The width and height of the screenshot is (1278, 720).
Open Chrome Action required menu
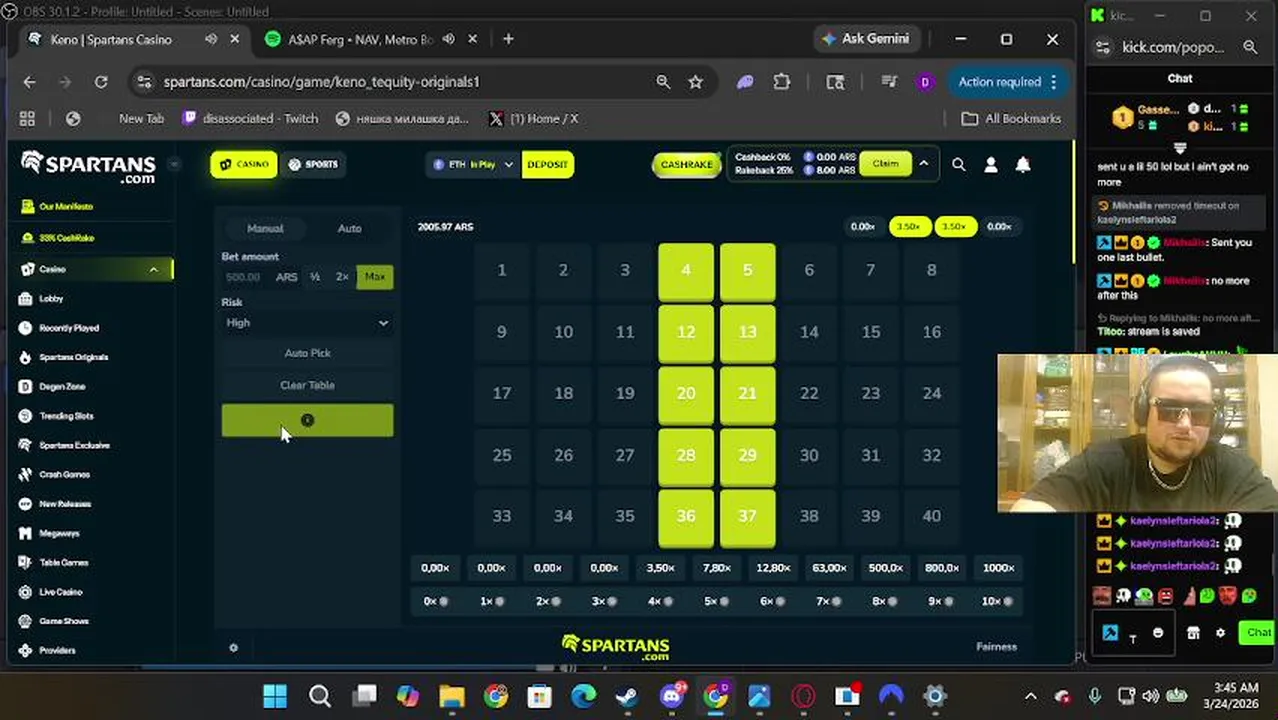[x=1007, y=82]
